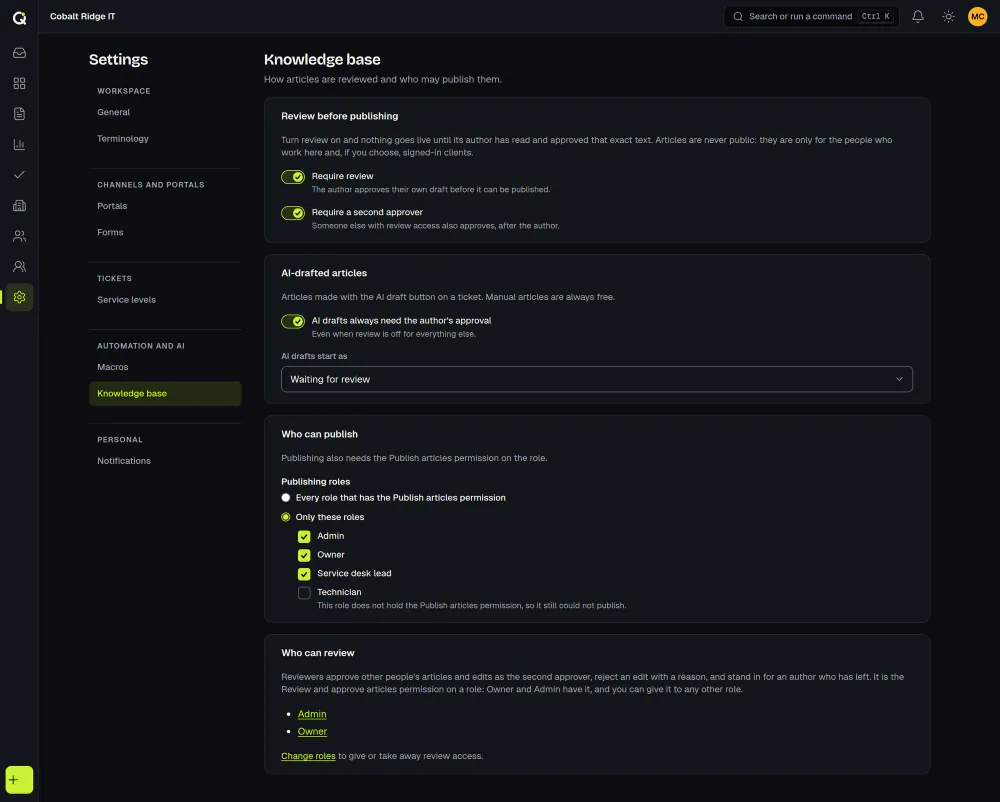
Task: Click the CHANNELS AND PORTALS section label
Action: click(151, 185)
